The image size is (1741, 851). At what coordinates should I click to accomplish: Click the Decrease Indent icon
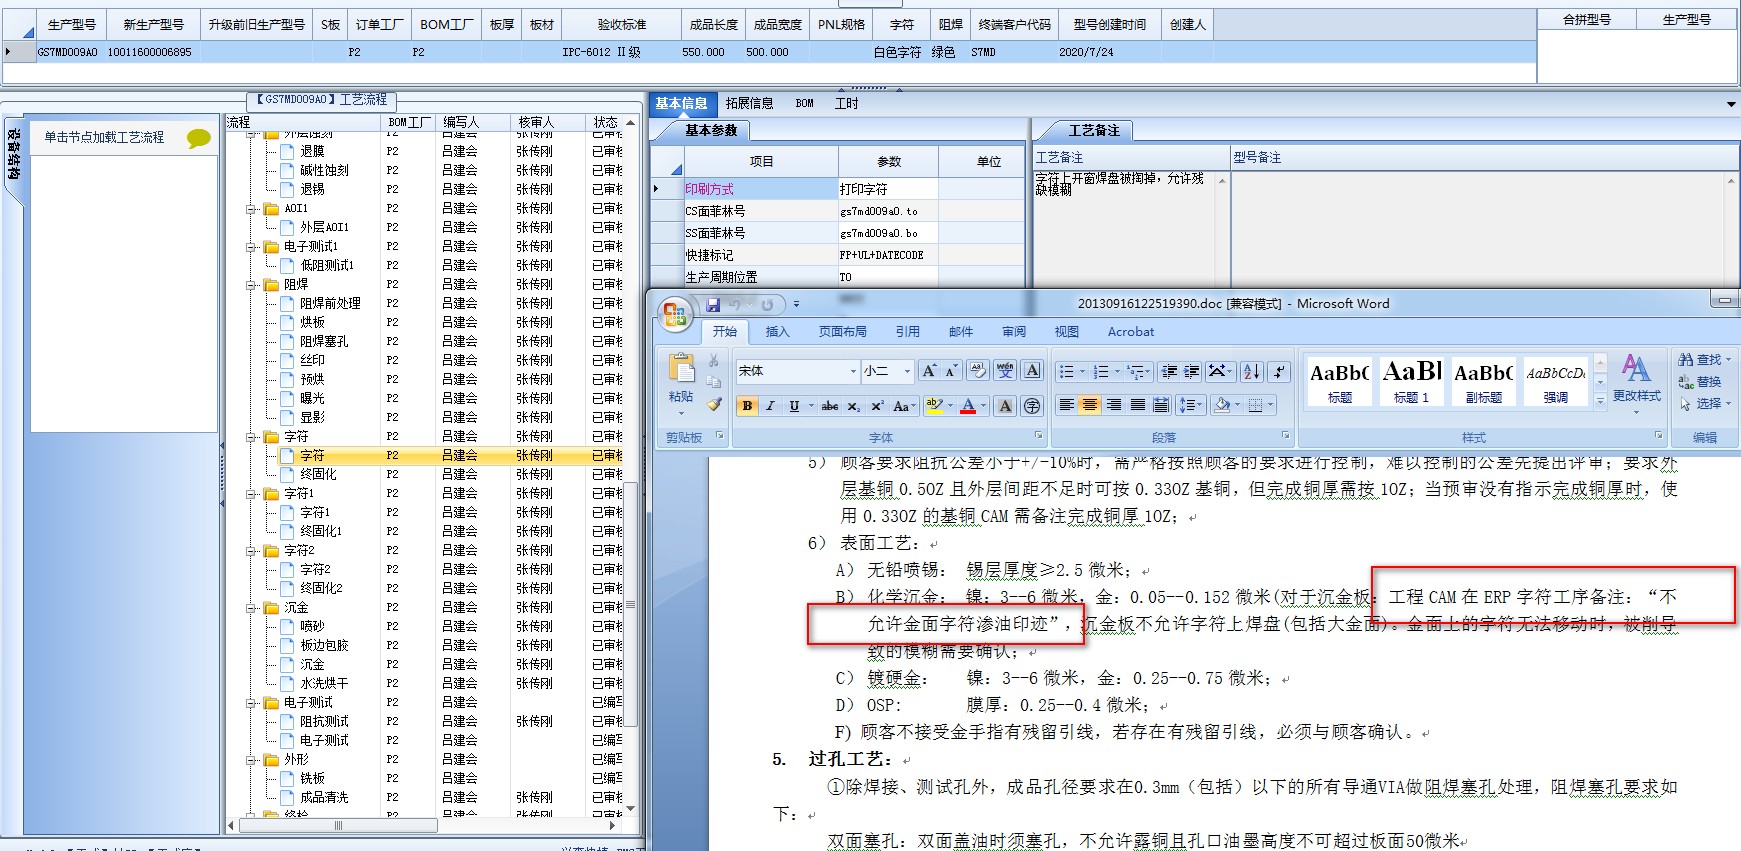pyautogui.click(x=1169, y=372)
